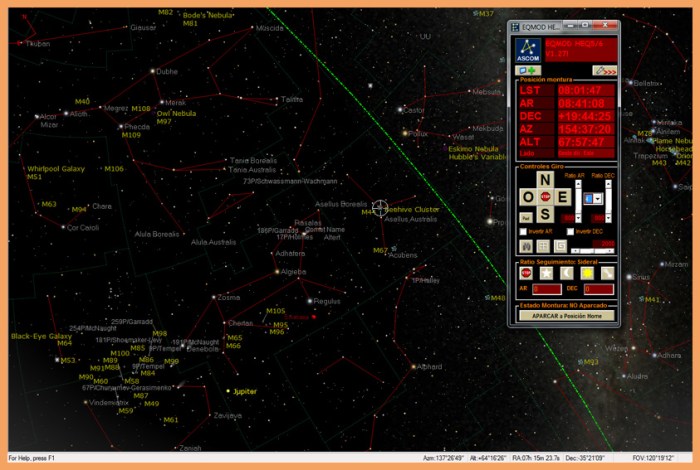Start sidereal tracking with star icon
This screenshot has width=700, height=470.
(545, 271)
